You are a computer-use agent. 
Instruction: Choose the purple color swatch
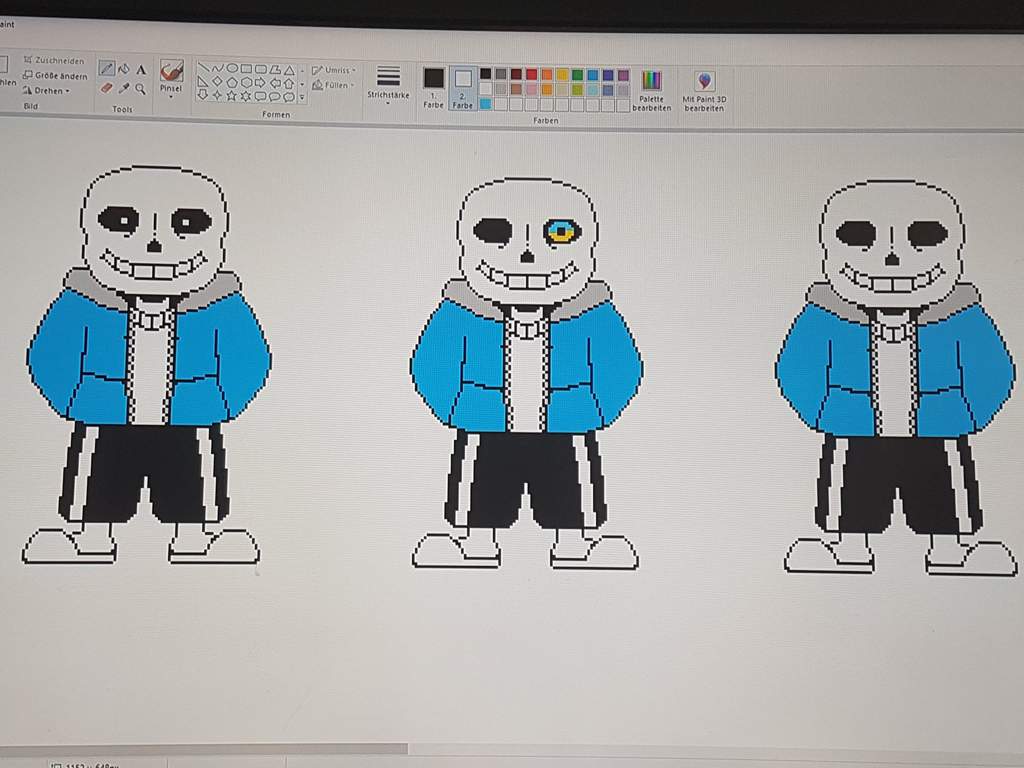click(623, 76)
